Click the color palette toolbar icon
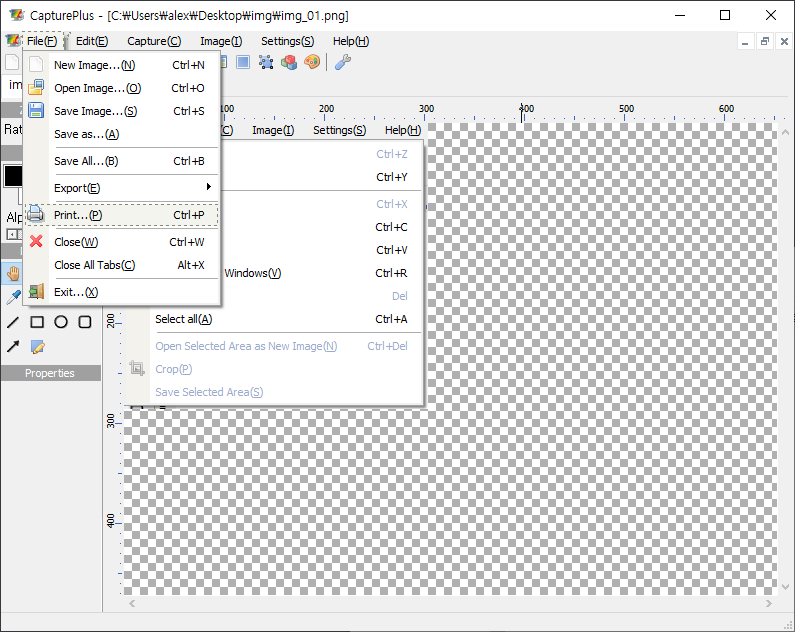This screenshot has width=795, height=632. point(312,62)
